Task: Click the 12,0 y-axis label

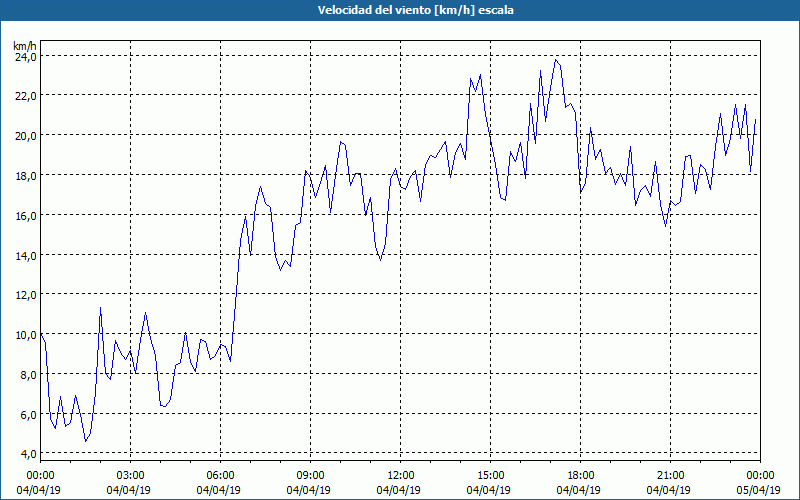Action: click(x=25, y=295)
